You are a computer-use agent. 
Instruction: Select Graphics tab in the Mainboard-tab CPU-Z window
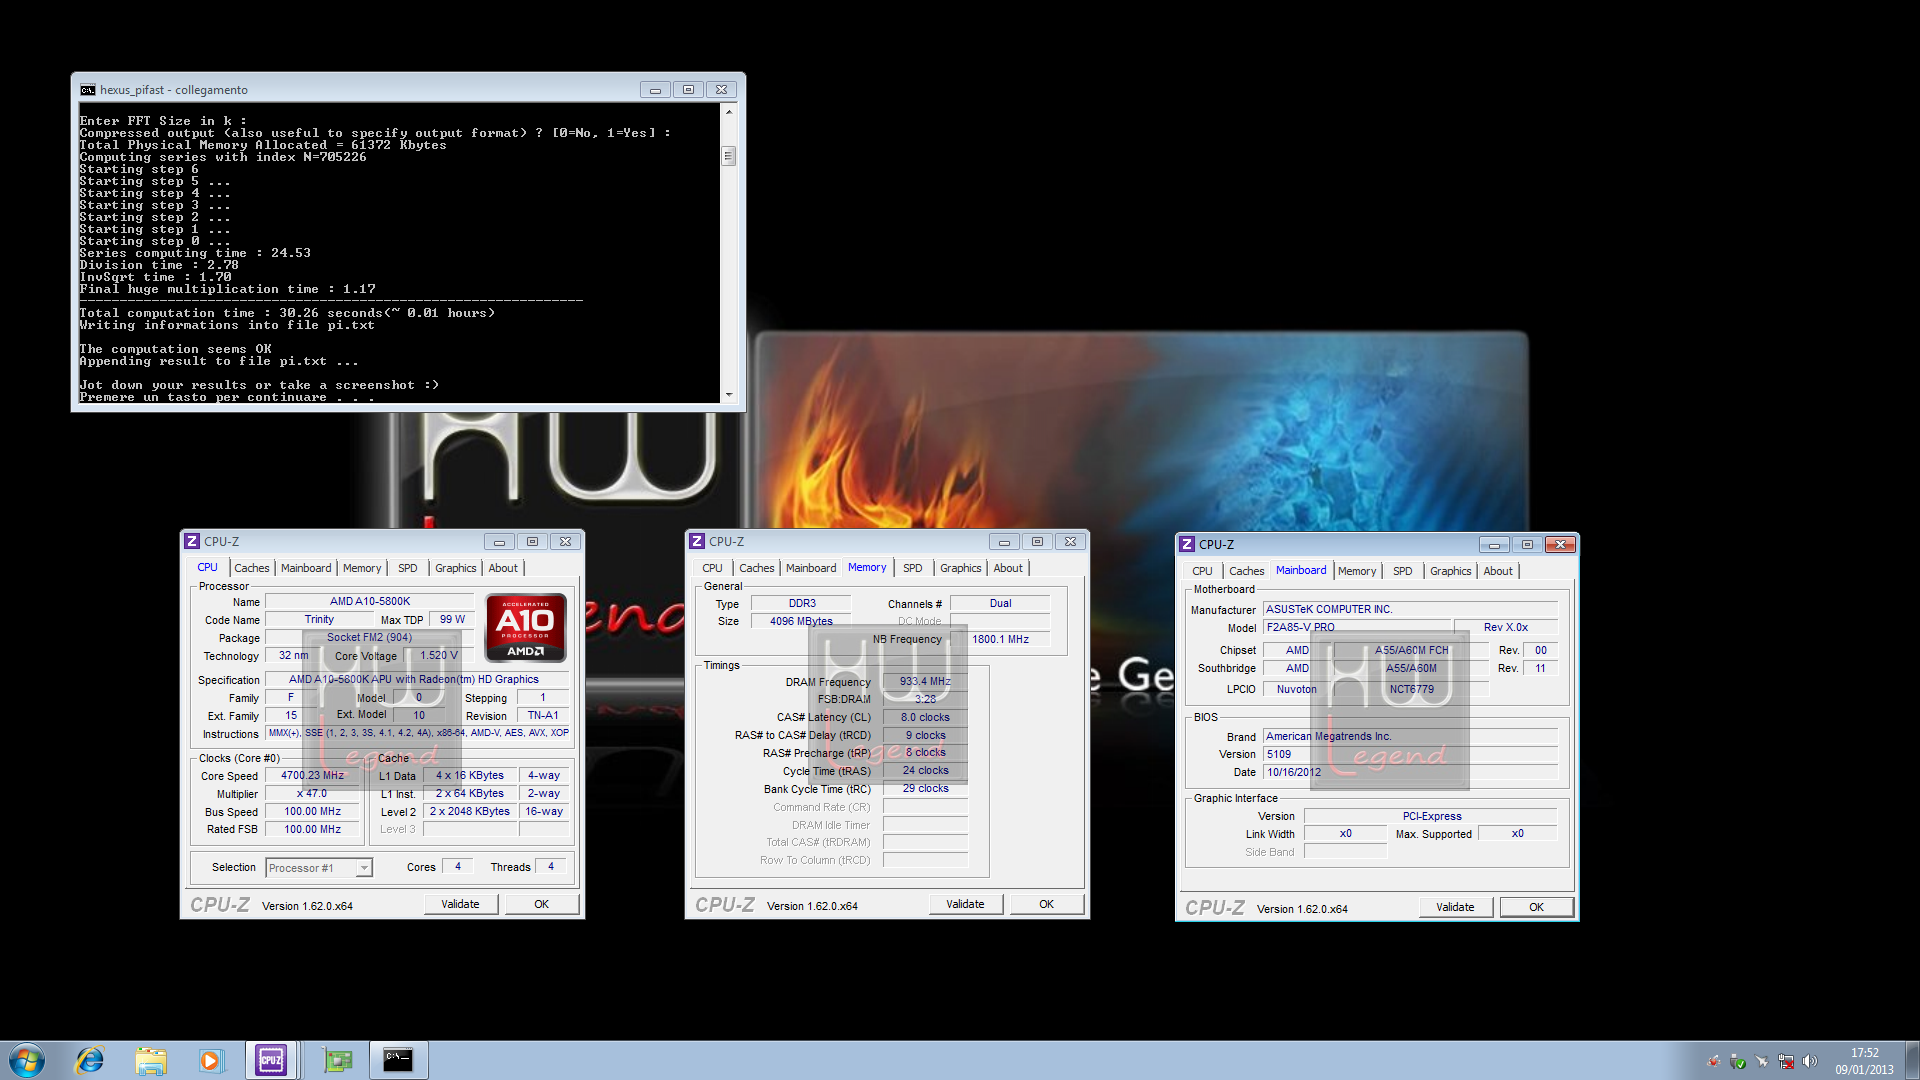pyautogui.click(x=1451, y=571)
